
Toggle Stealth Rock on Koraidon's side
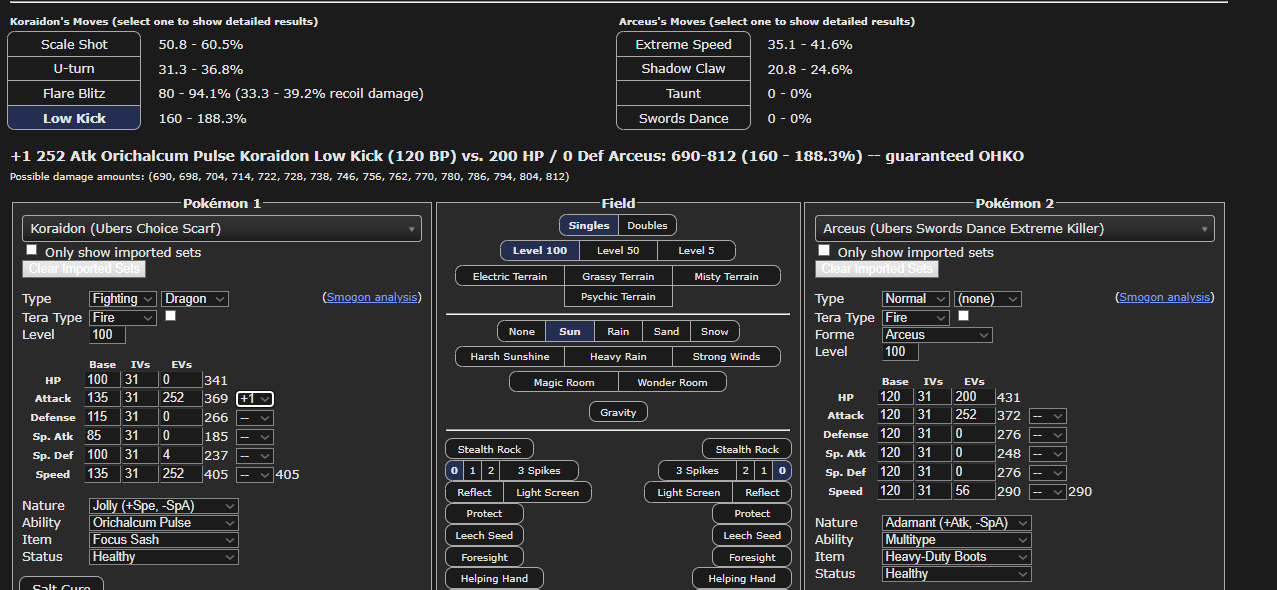pyautogui.click(x=490, y=449)
